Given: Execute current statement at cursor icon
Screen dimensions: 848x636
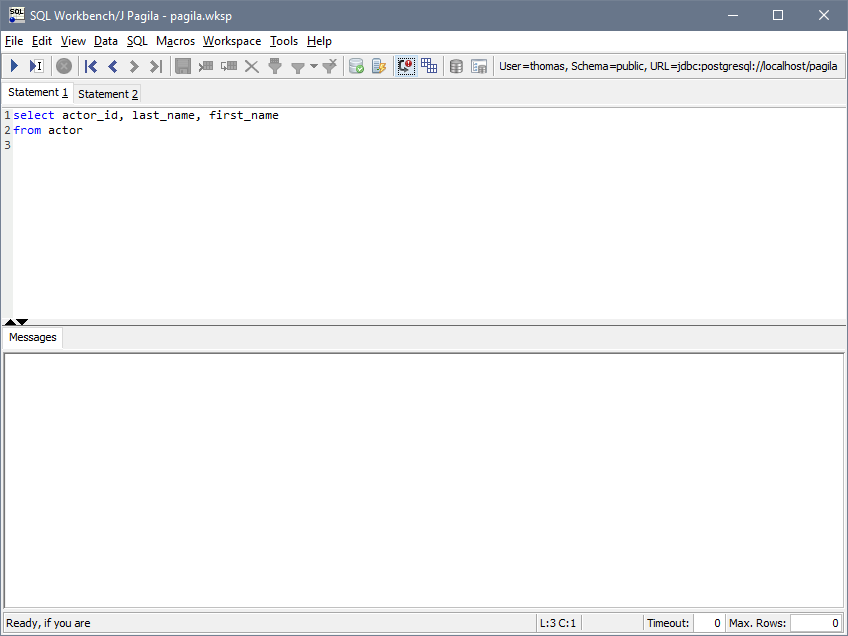Looking at the screenshot, I should click(x=36, y=66).
